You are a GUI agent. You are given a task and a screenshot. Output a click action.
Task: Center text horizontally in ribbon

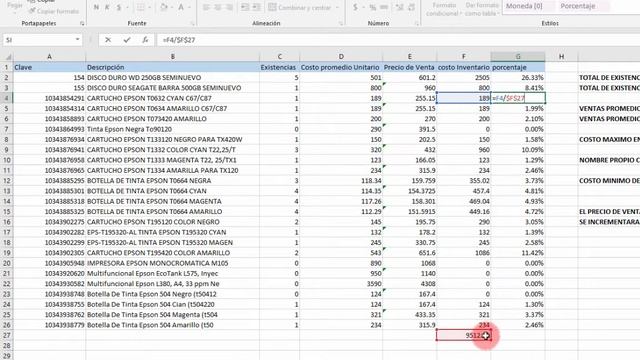tap(218, 7)
